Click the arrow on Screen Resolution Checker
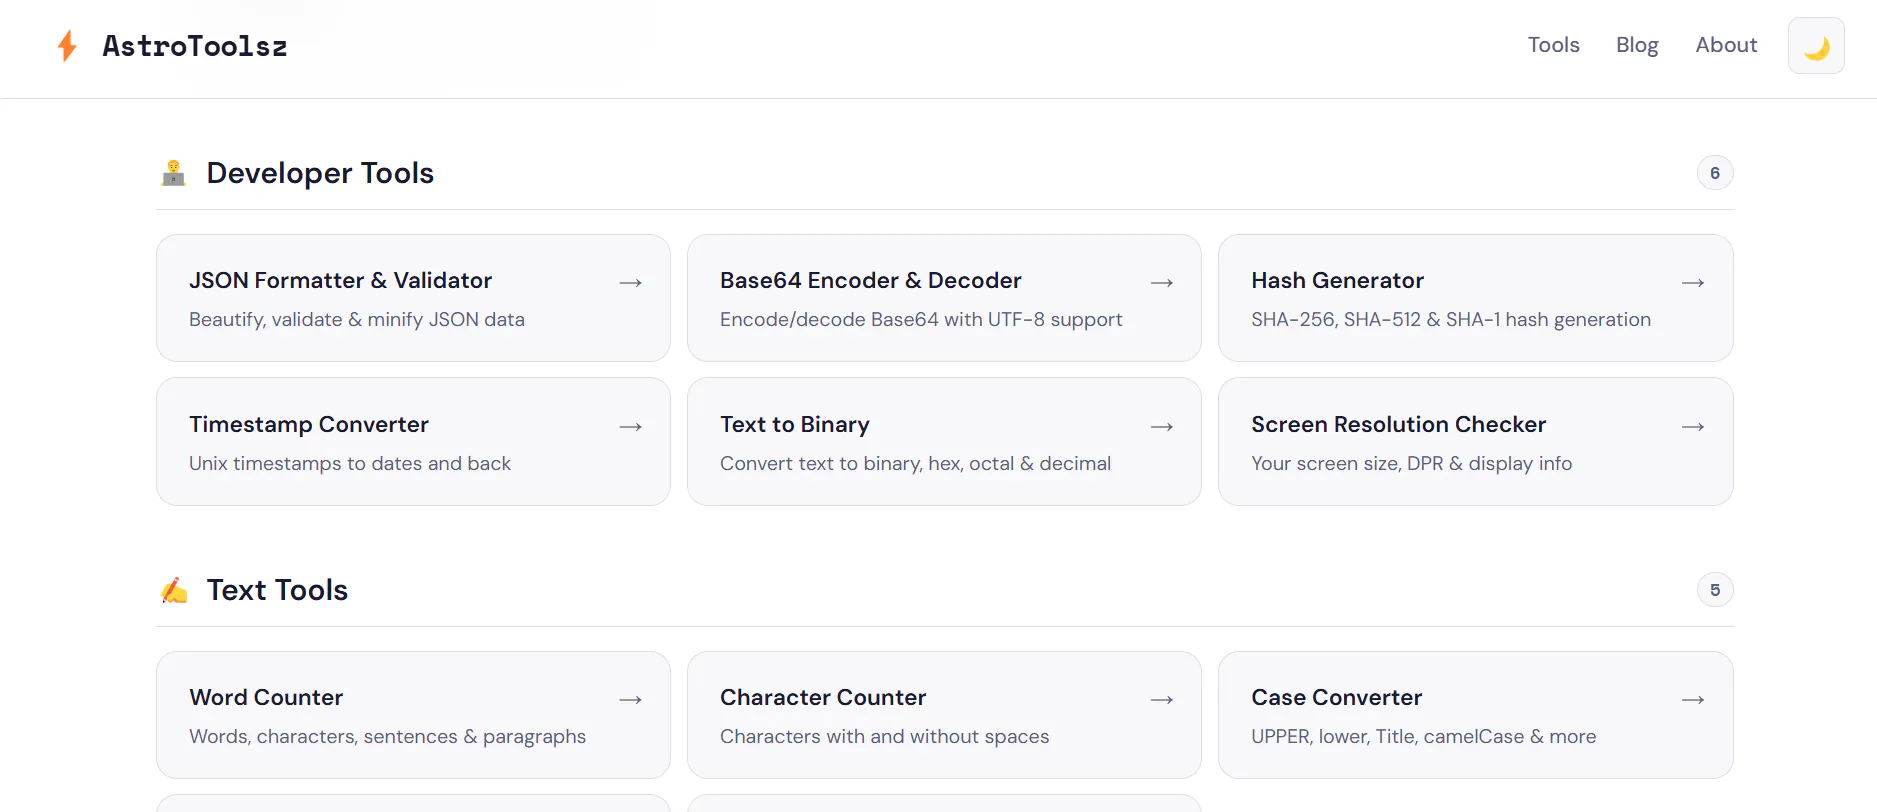 1692,427
